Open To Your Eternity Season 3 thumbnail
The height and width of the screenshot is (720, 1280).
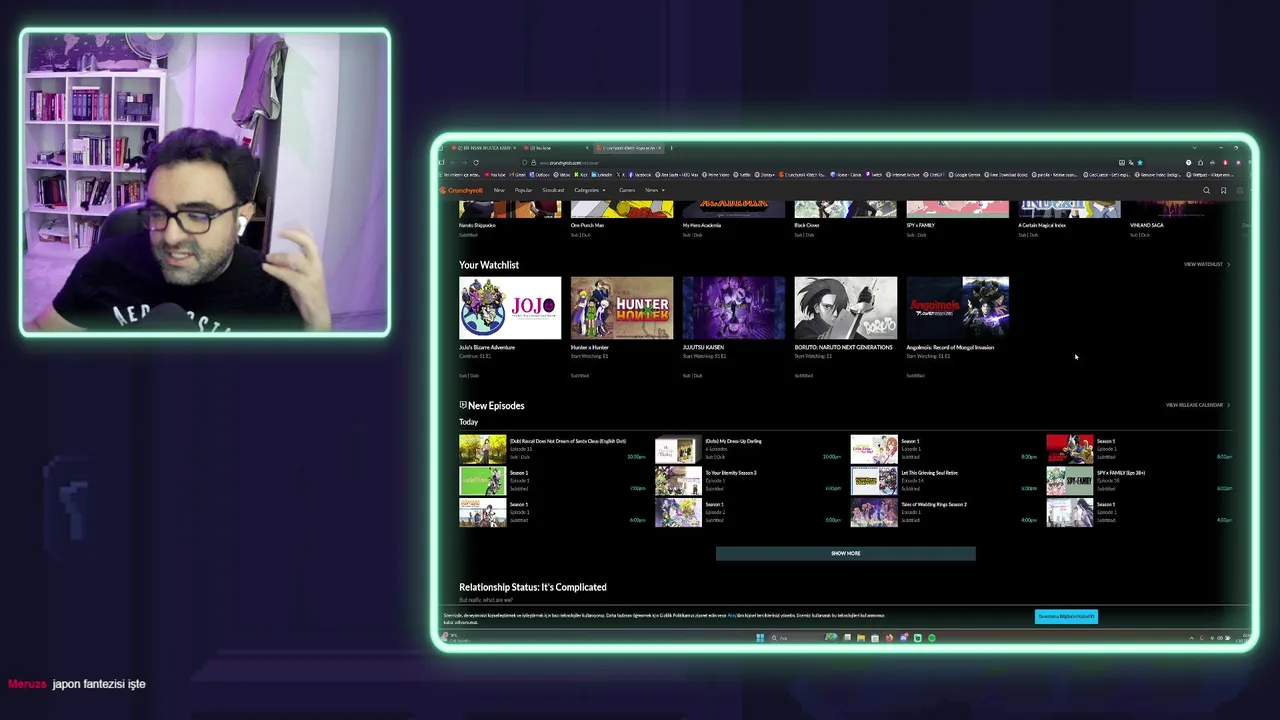tap(678, 480)
